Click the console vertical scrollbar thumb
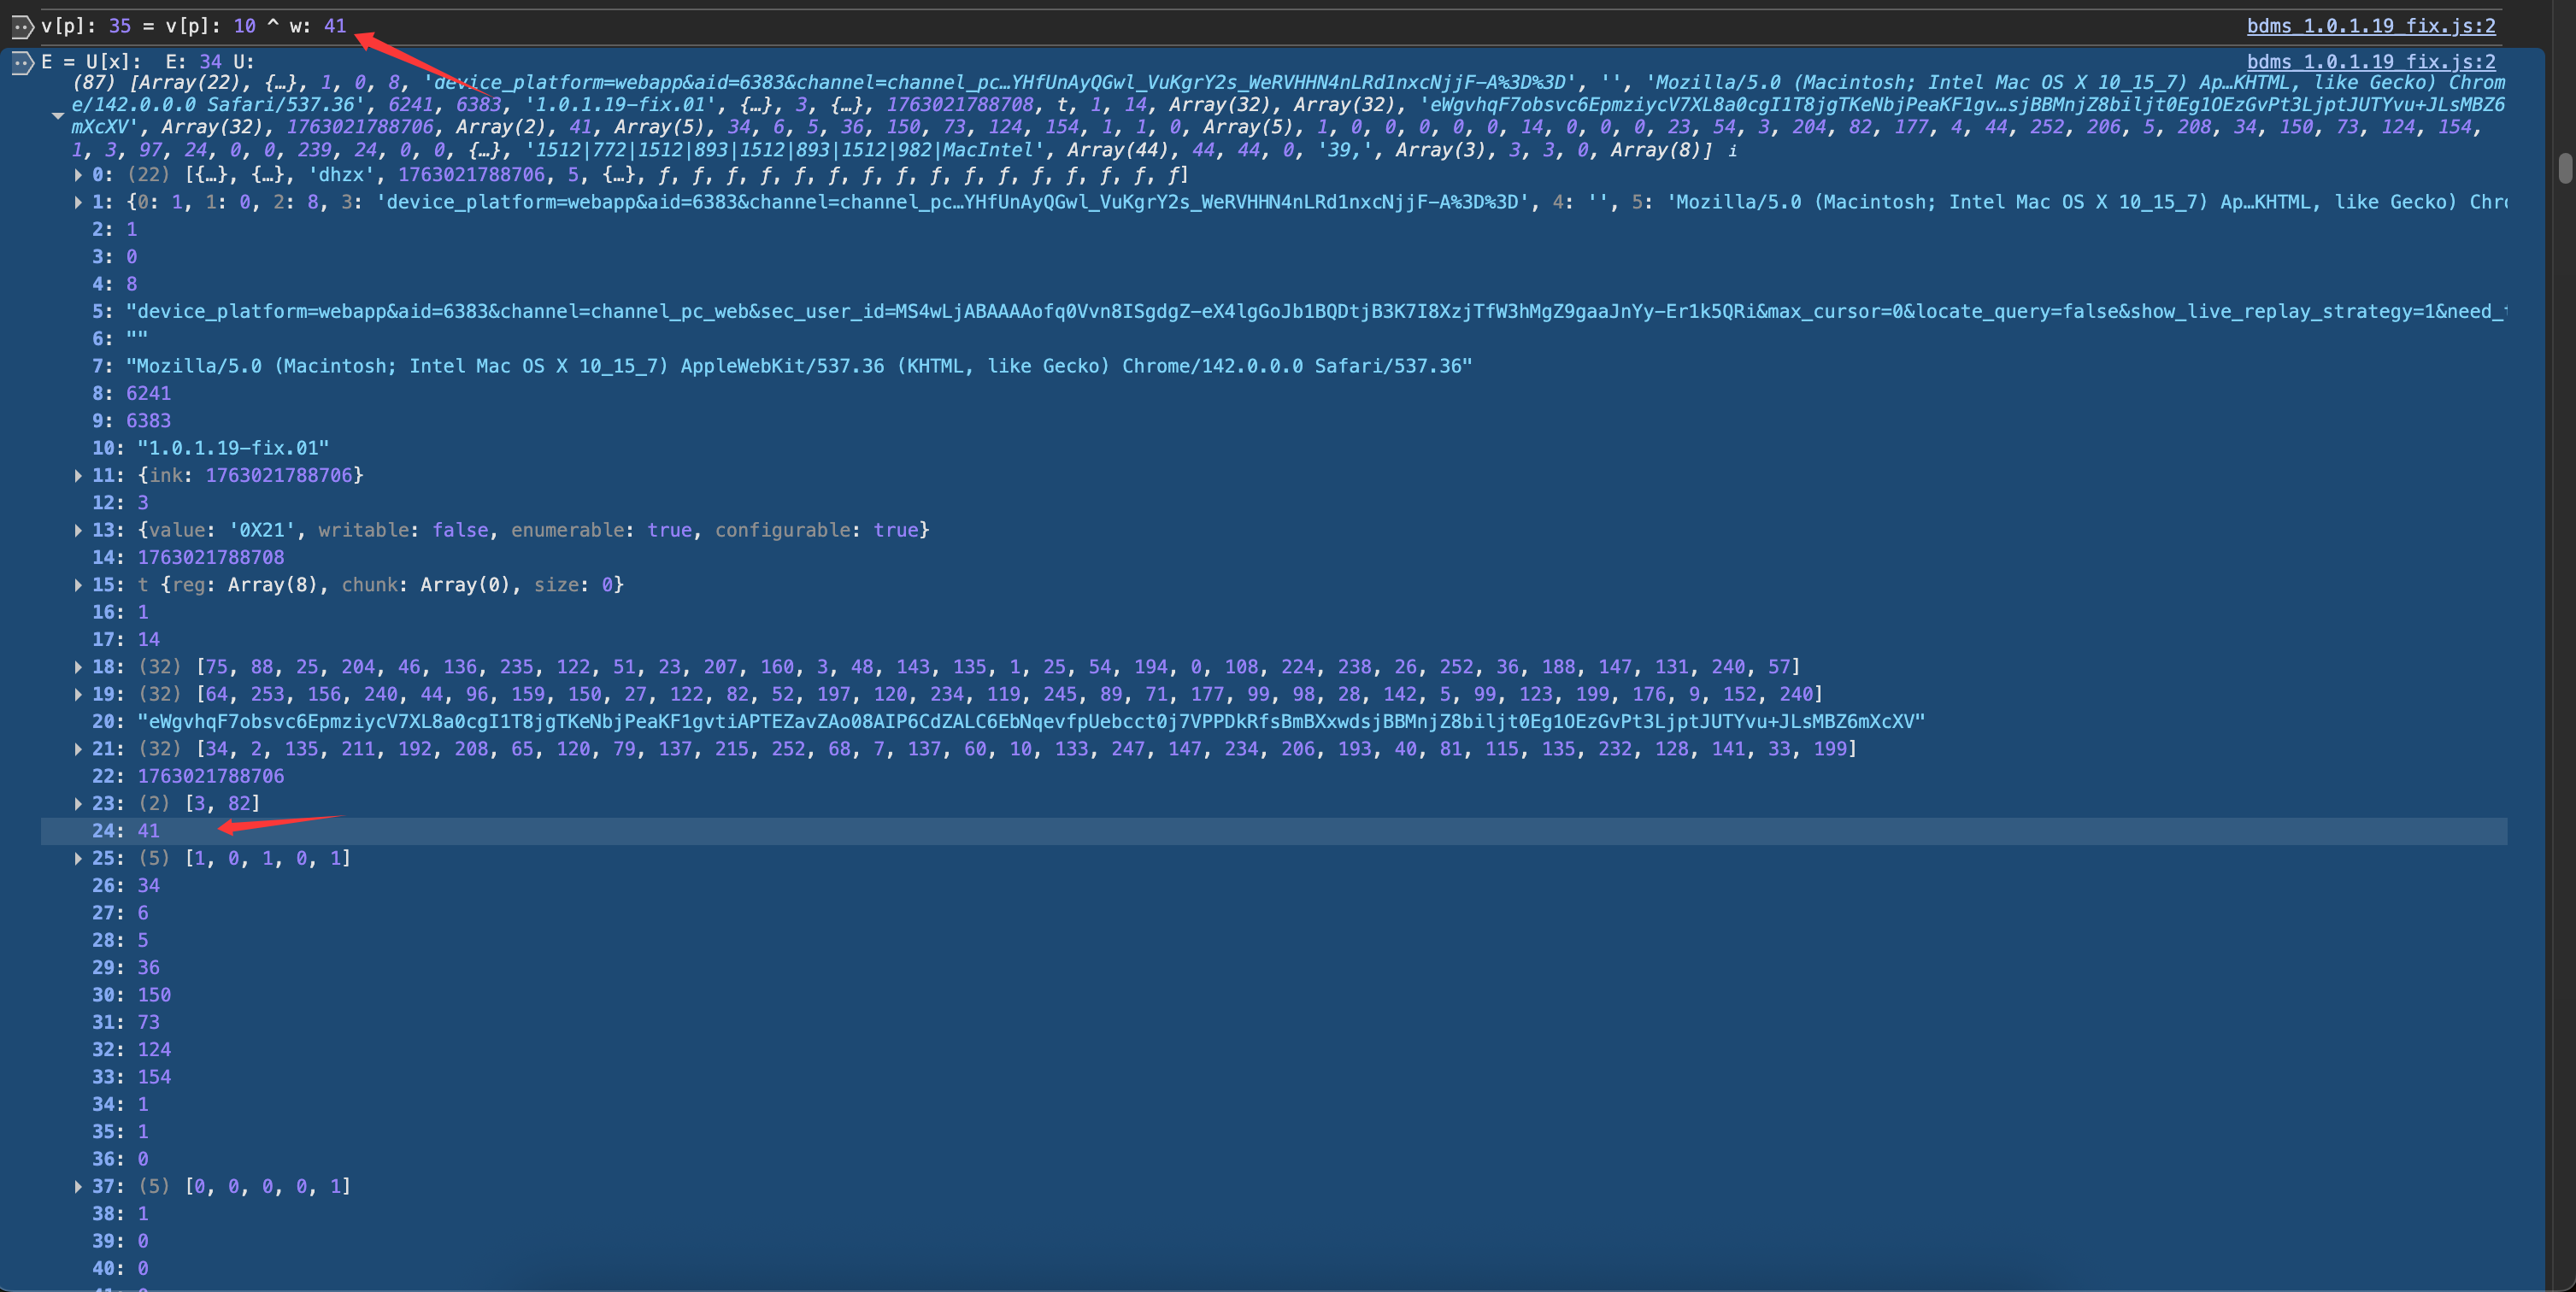 pos(2566,168)
